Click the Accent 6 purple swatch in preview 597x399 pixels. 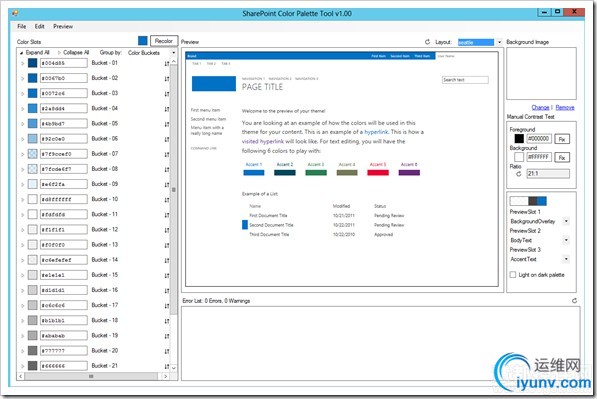coord(409,172)
